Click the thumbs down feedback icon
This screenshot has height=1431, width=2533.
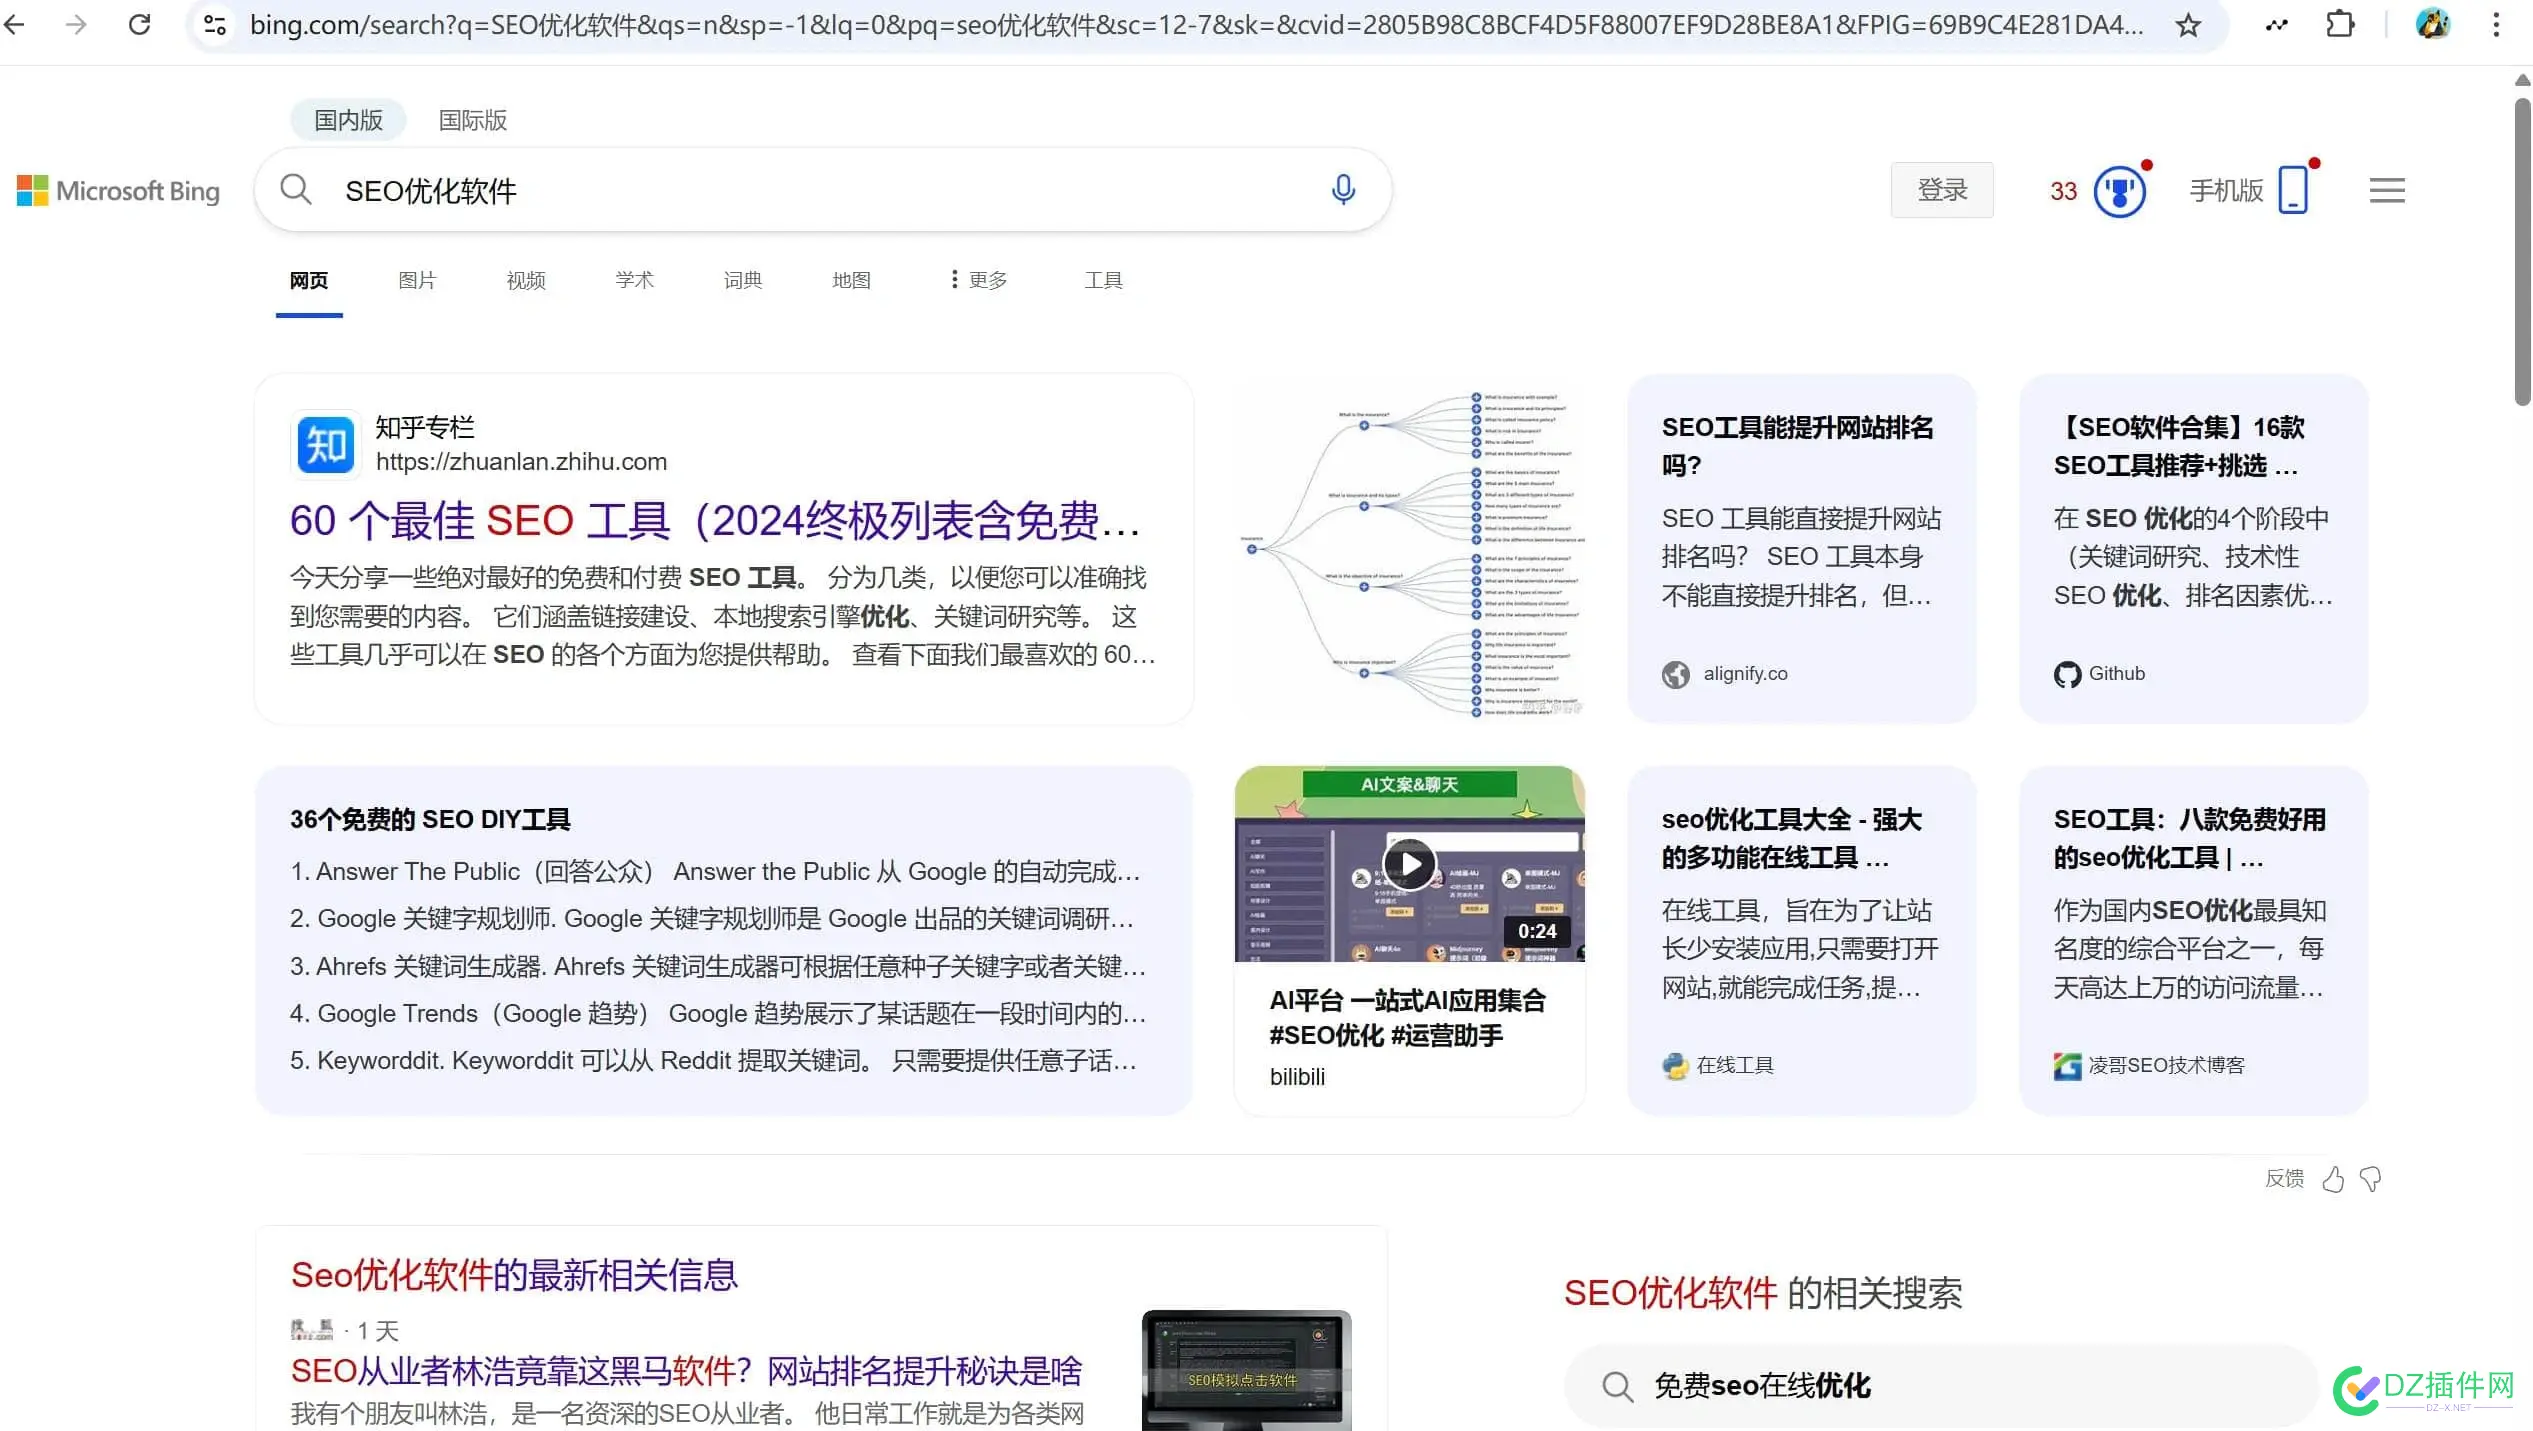pyautogui.click(x=2371, y=1179)
